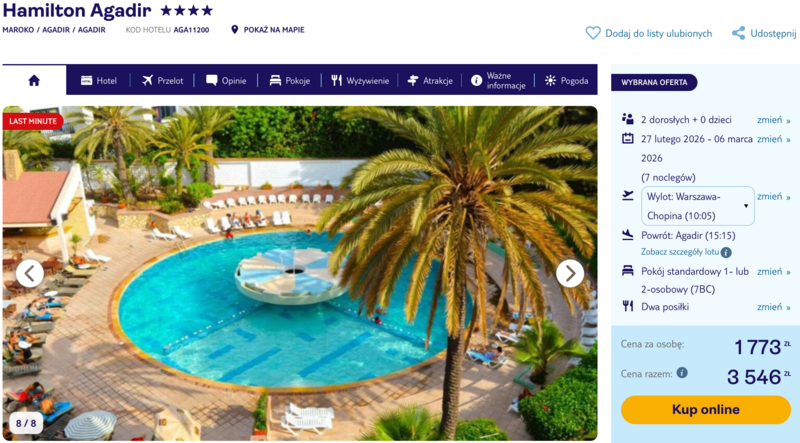This screenshot has width=800, height=443.
Task: Switch to the Pogoda tab
Action: [x=566, y=81]
